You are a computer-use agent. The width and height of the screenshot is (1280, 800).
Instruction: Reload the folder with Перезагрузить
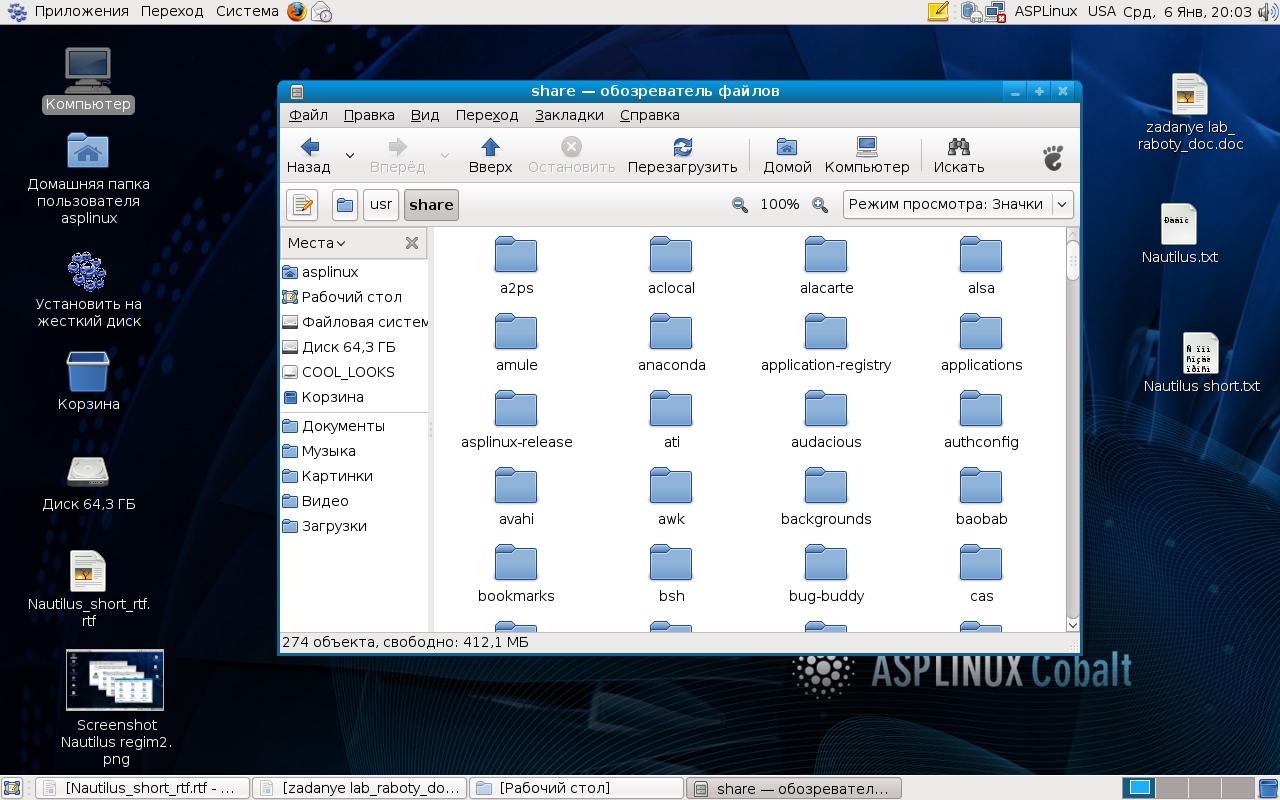682,156
